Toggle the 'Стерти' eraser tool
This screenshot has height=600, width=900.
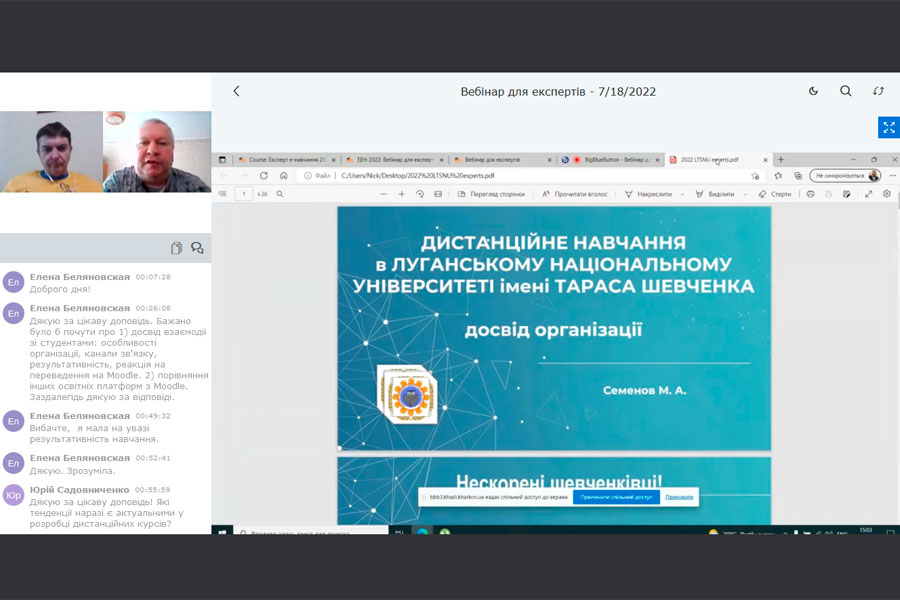click(775, 194)
